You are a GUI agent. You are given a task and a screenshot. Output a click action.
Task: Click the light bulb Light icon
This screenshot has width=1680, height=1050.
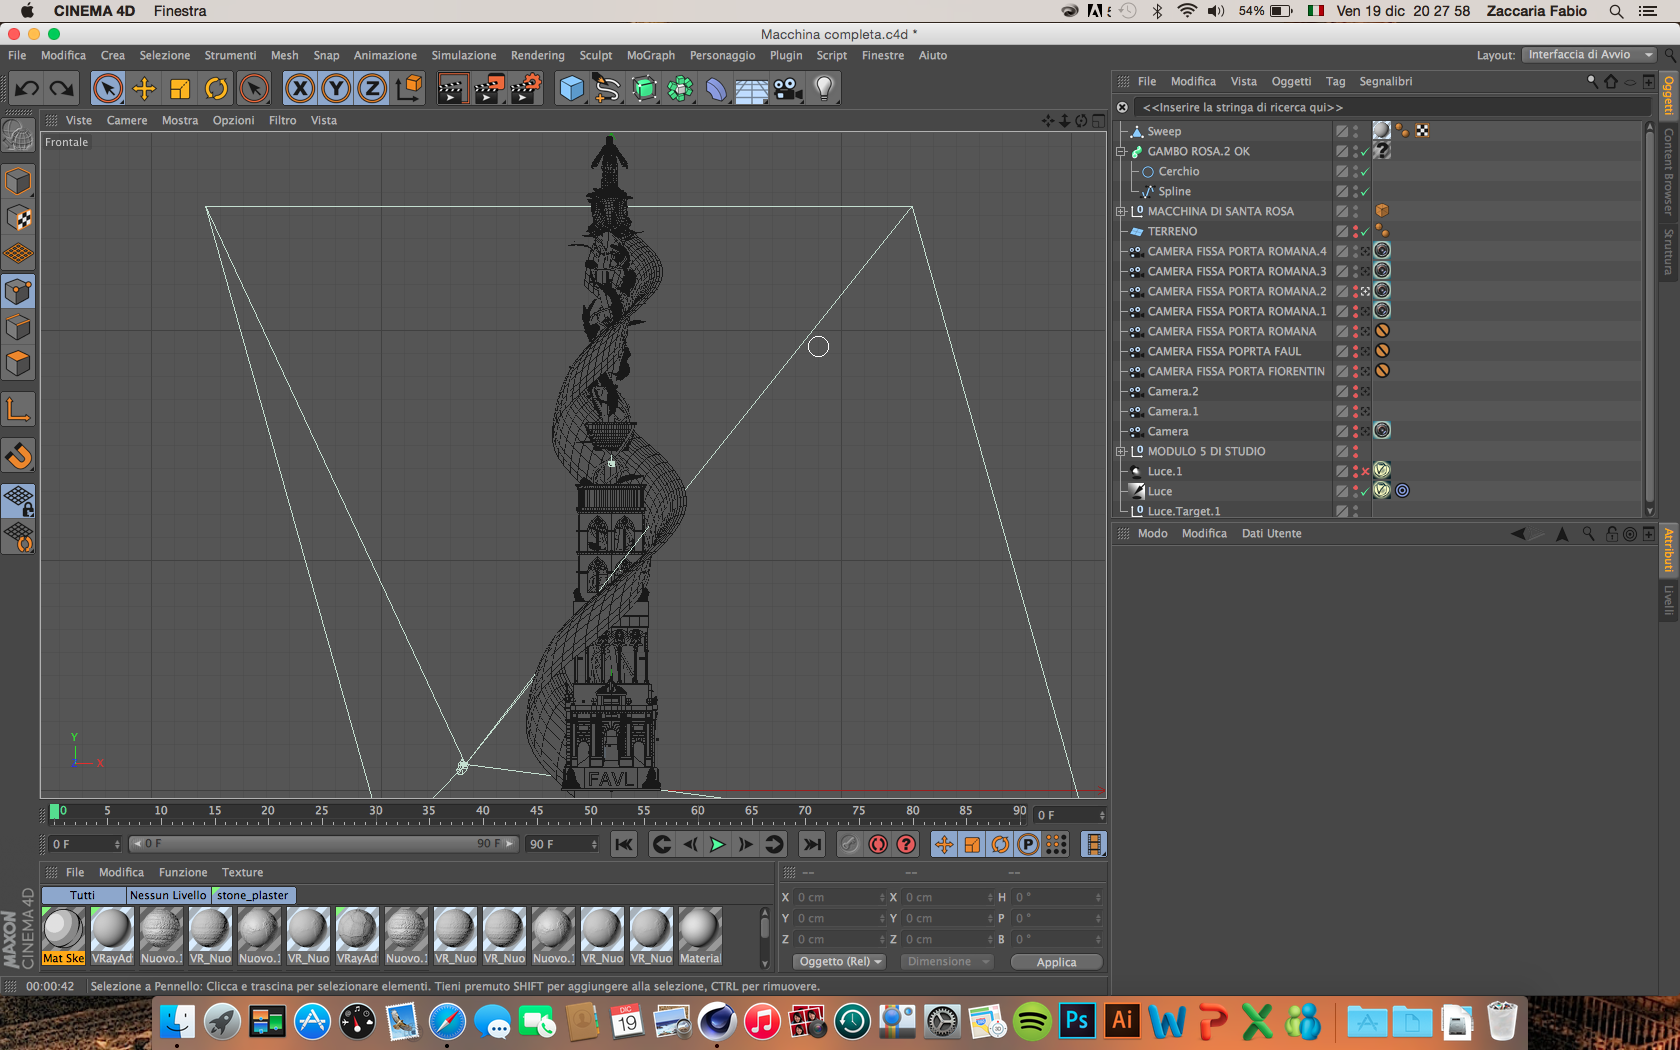tap(824, 89)
